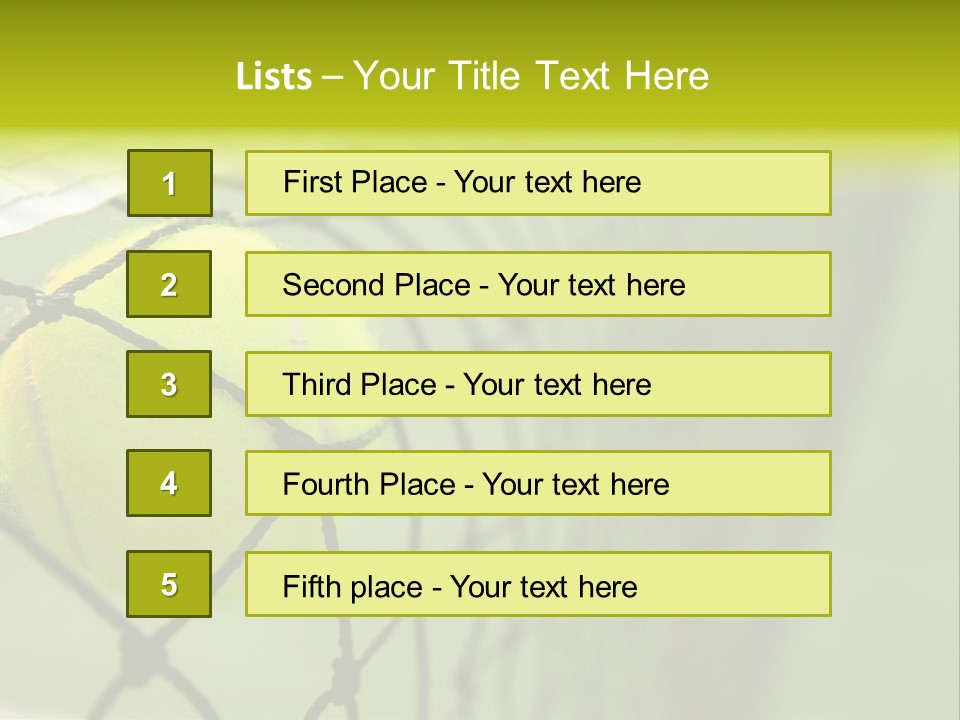Select the number 2 square
Image resolution: width=960 pixels, height=720 pixels.
point(169,284)
